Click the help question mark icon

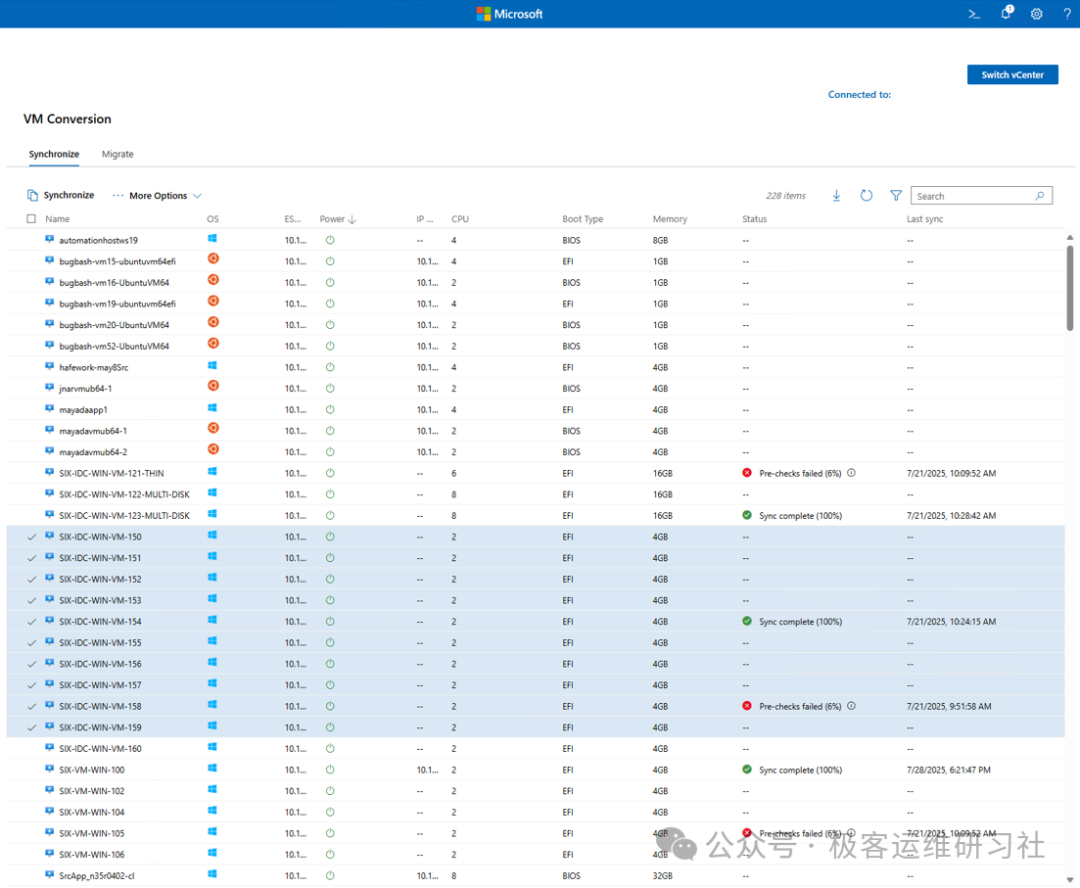tap(1066, 14)
